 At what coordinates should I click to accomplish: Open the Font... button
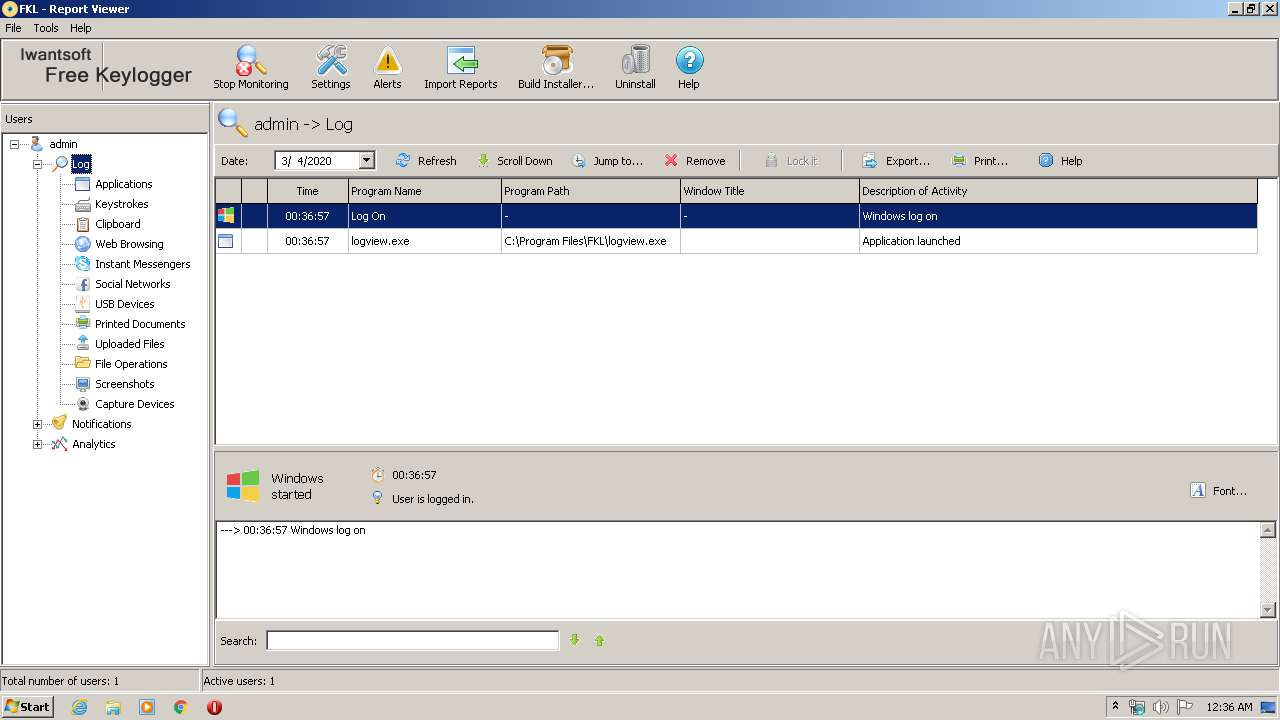[x=1219, y=490]
